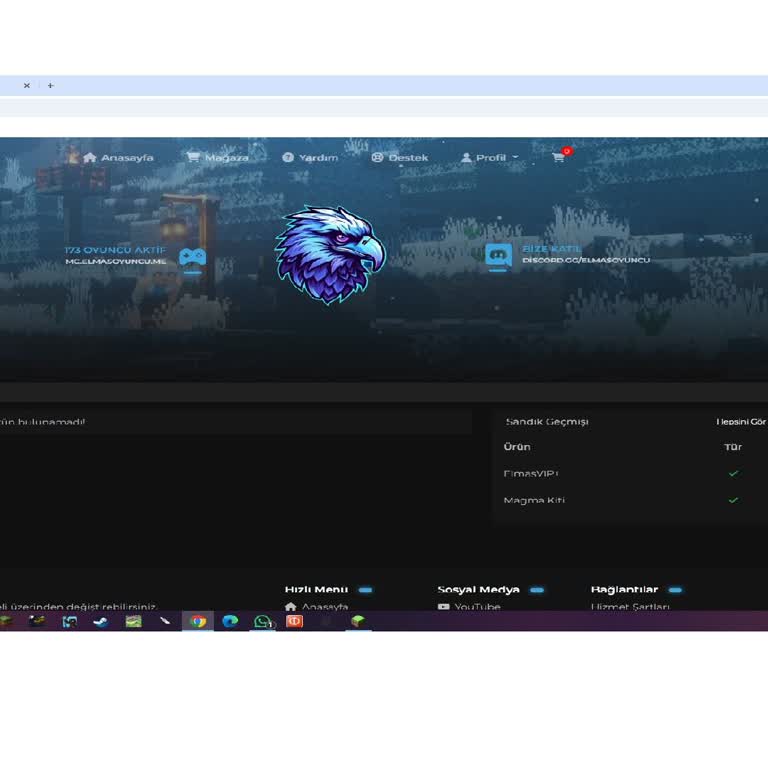The width and height of the screenshot is (768, 768).
Task: Open the landscape picture icon in taskbar
Action: (133, 621)
